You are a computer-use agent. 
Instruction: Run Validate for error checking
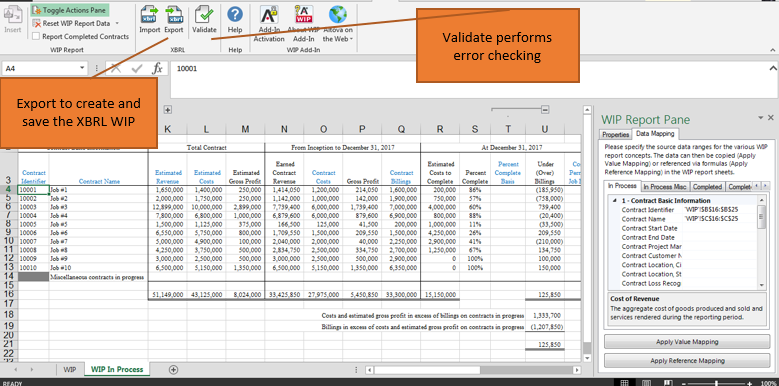pos(204,20)
